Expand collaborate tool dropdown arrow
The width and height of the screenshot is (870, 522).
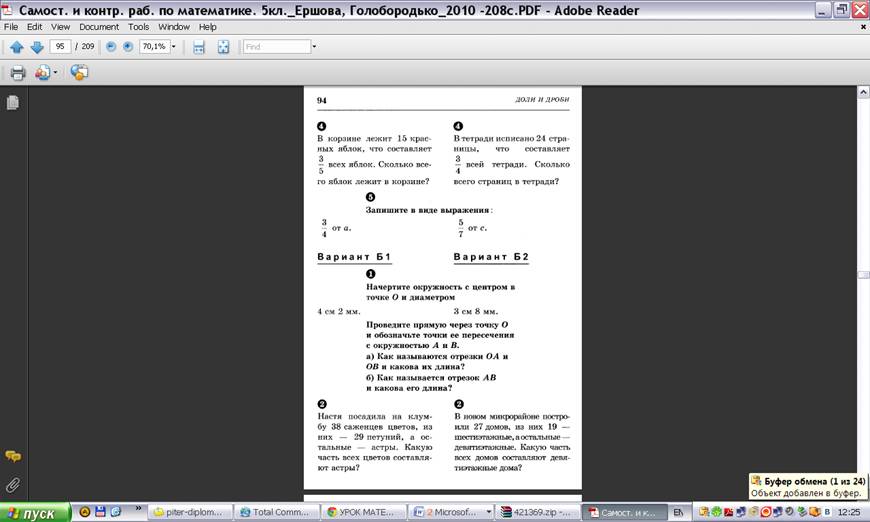(x=55, y=73)
